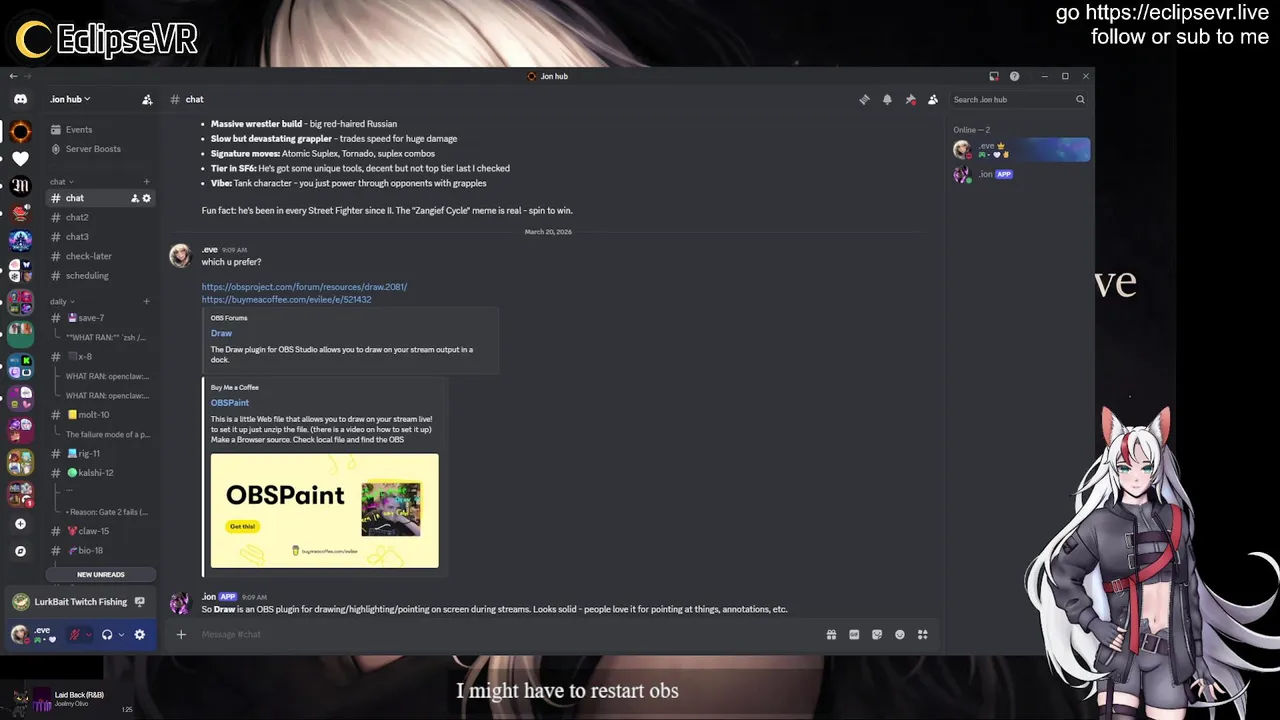Add a Server plus icon
Screen dimensions: 1280x720
(x=20, y=524)
